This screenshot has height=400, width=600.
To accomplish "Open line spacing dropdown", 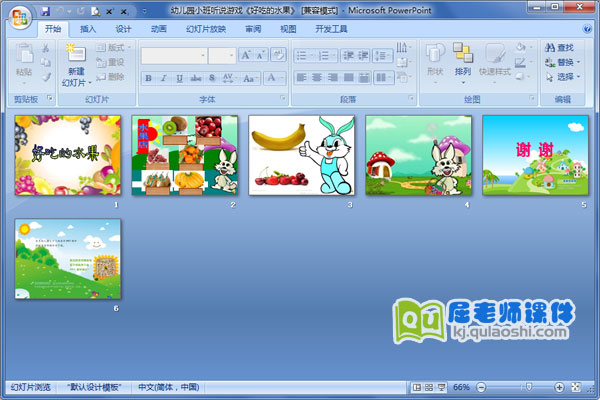I will [383, 56].
